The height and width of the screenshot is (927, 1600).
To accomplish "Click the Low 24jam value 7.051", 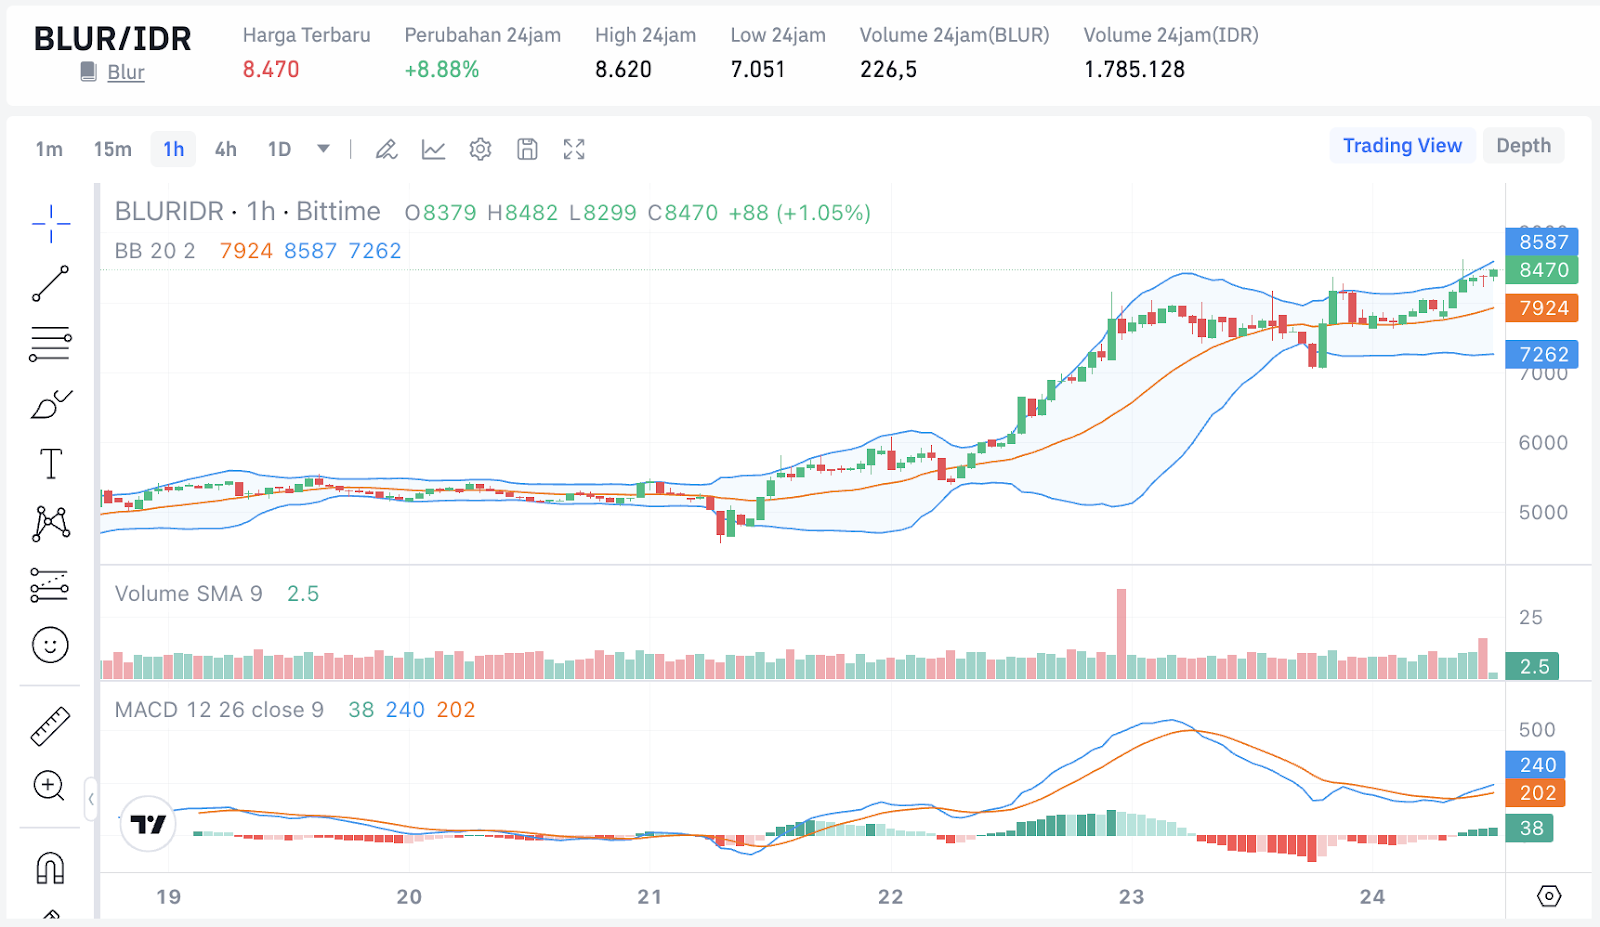I will click(758, 70).
